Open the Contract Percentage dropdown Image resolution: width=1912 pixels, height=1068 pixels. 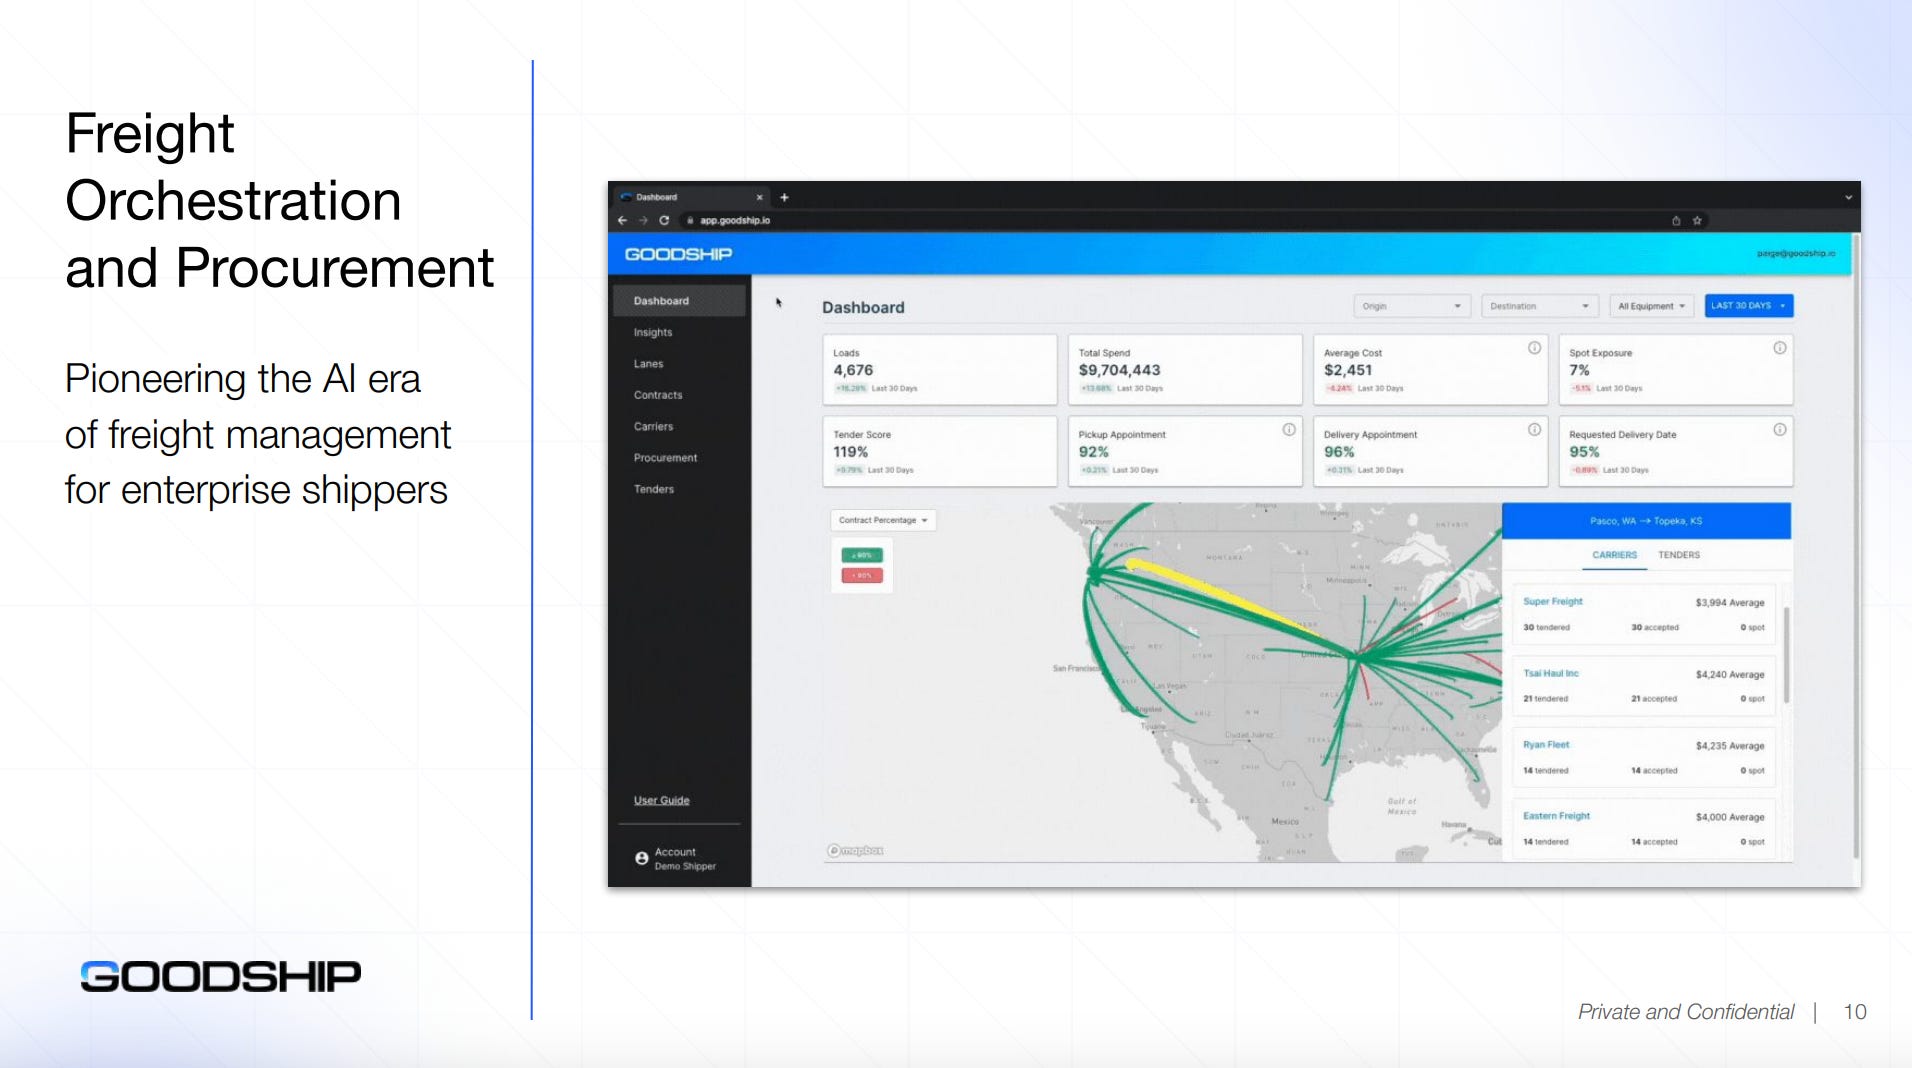[x=883, y=520]
